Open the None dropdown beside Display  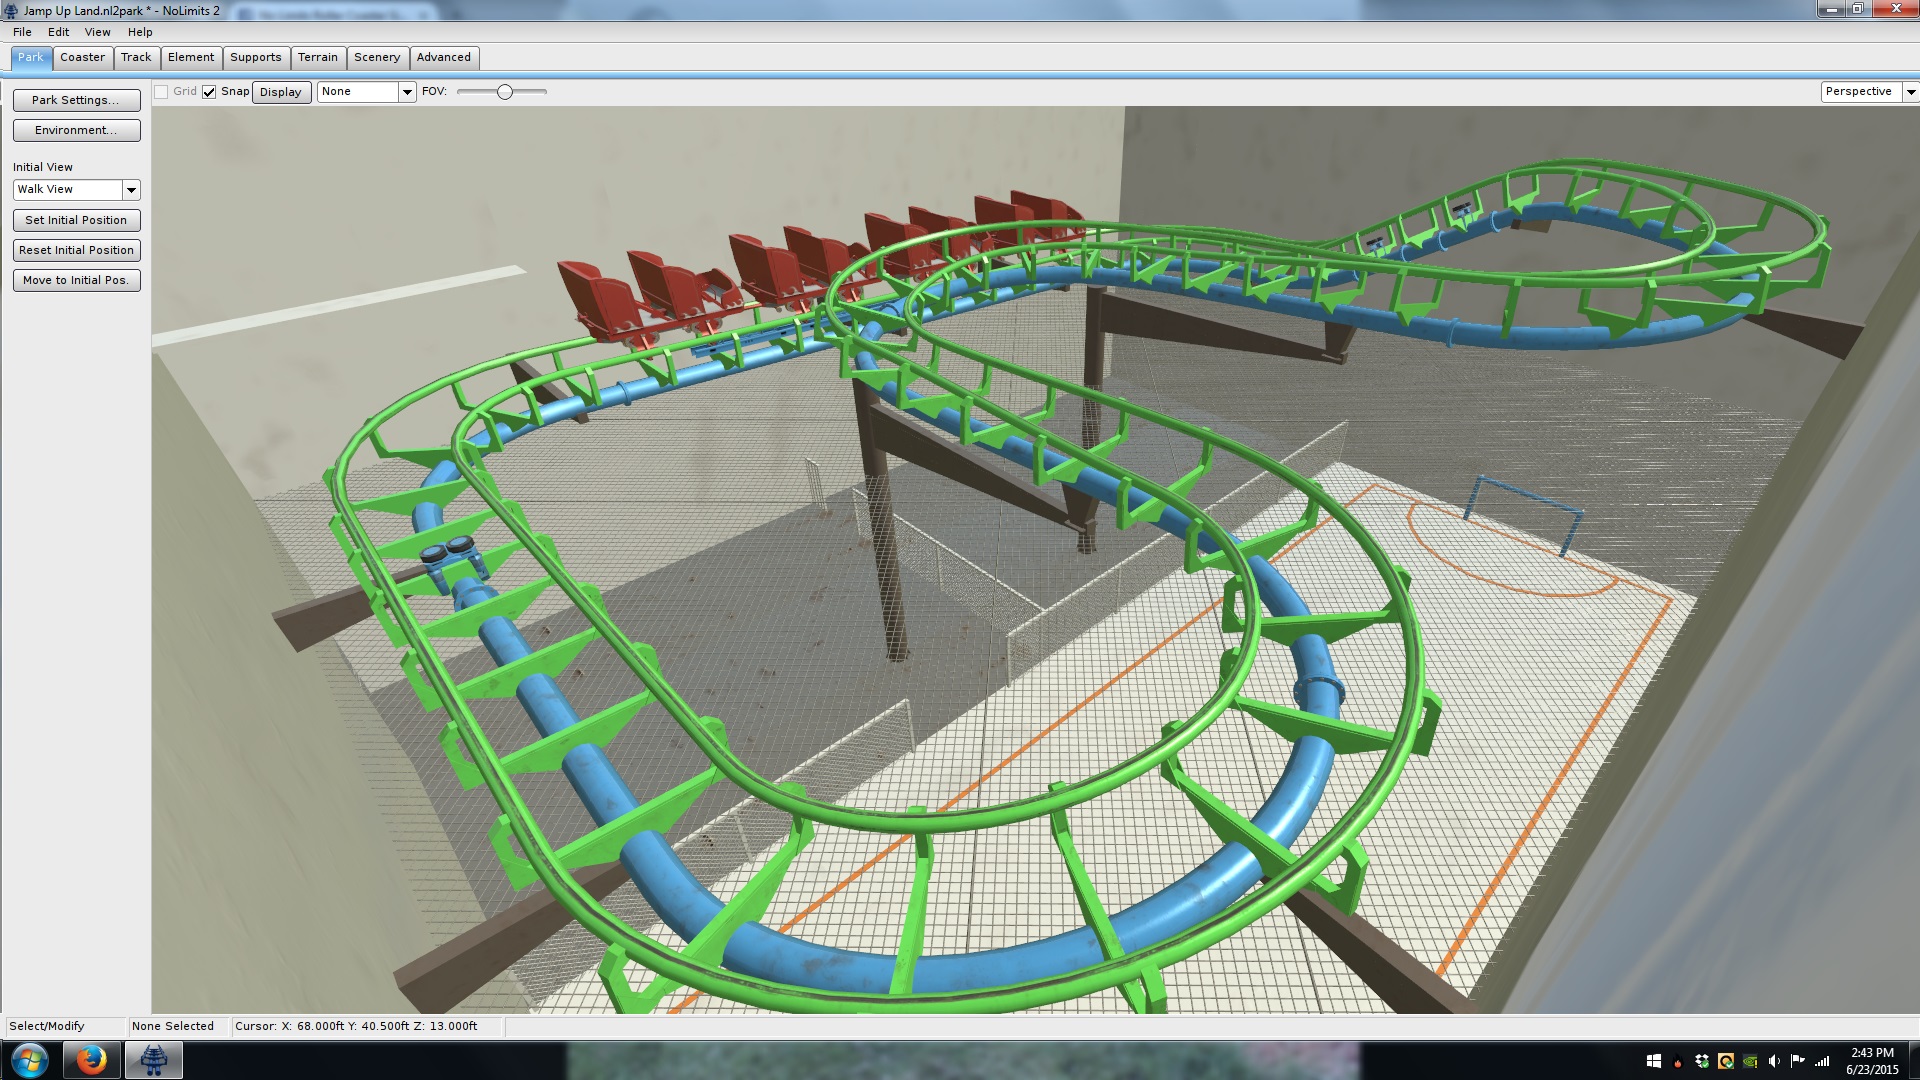pyautogui.click(x=407, y=92)
